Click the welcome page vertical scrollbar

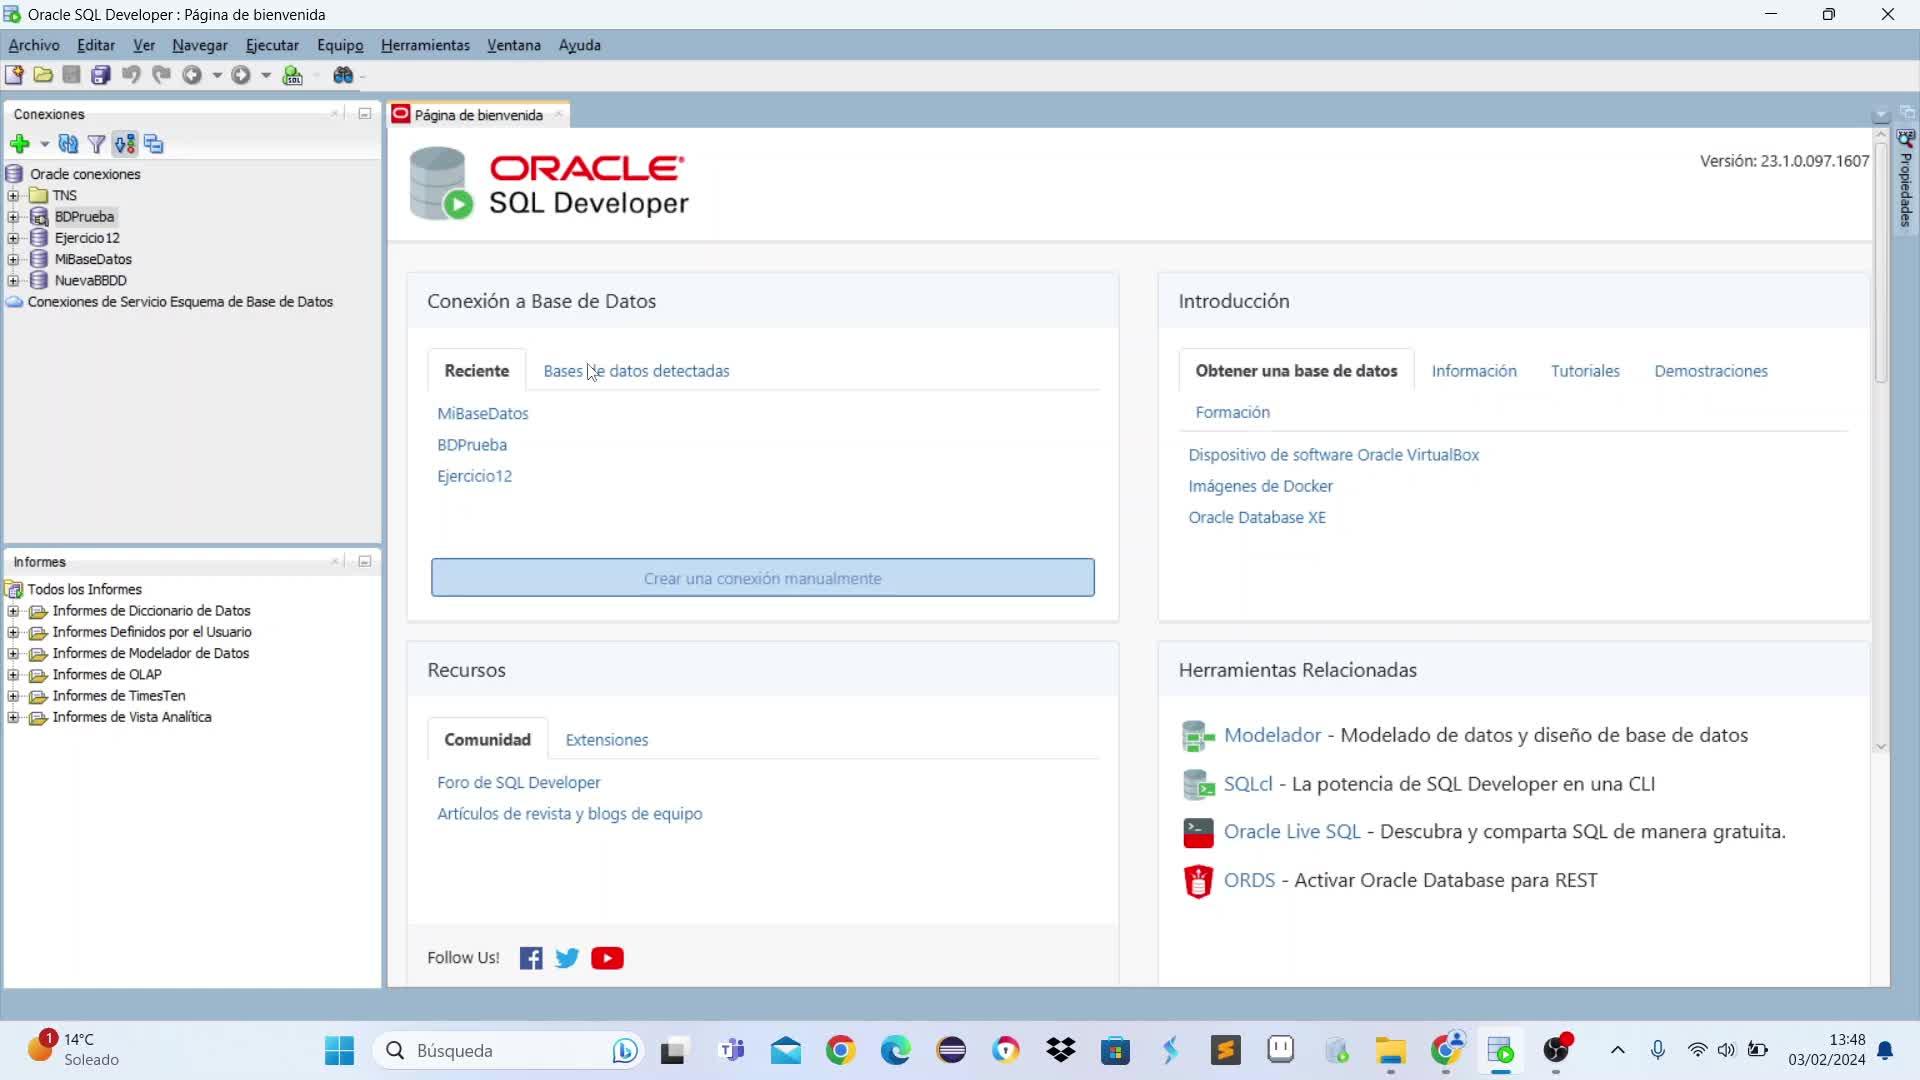click(x=1880, y=262)
